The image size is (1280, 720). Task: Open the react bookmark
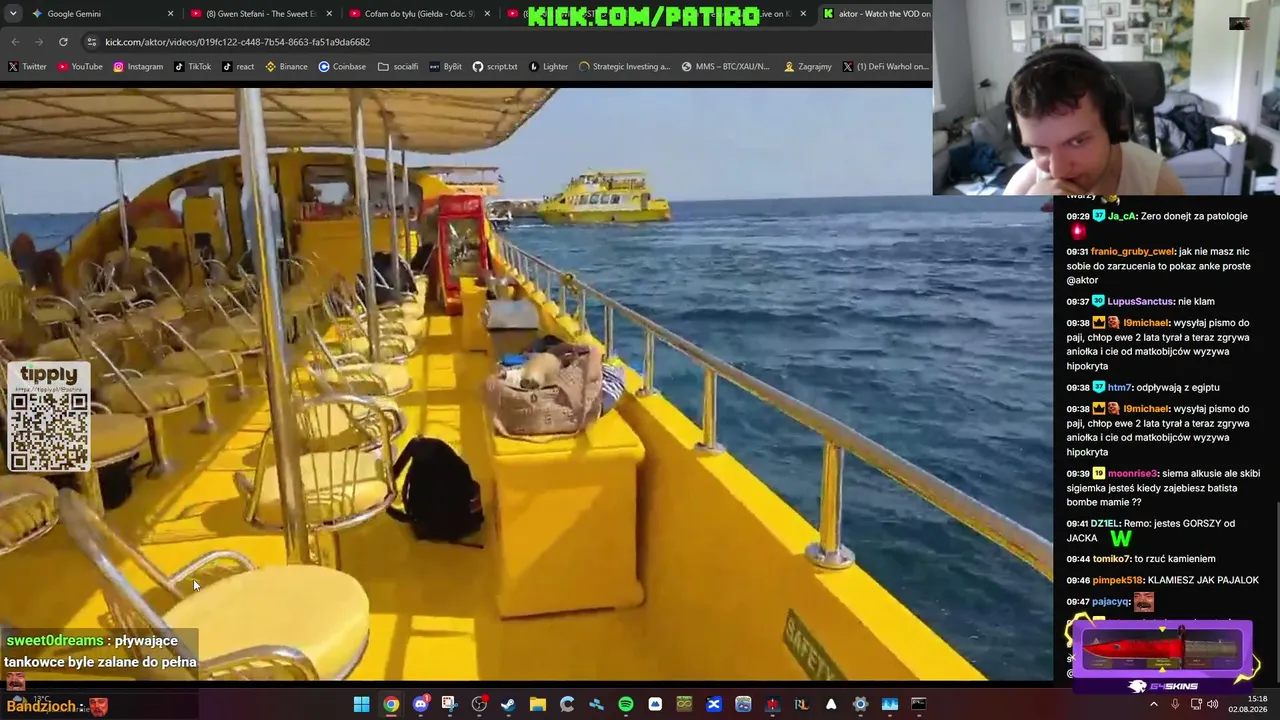(x=238, y=67)
